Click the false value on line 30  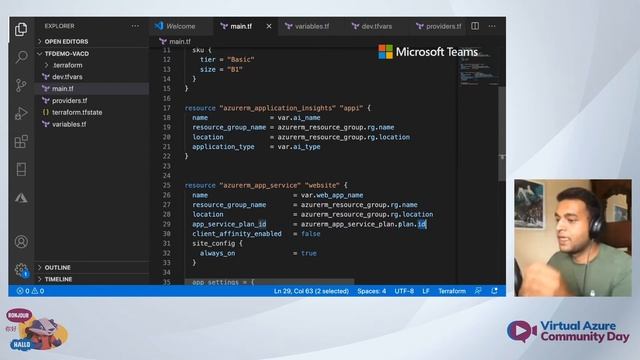[311, 234]
